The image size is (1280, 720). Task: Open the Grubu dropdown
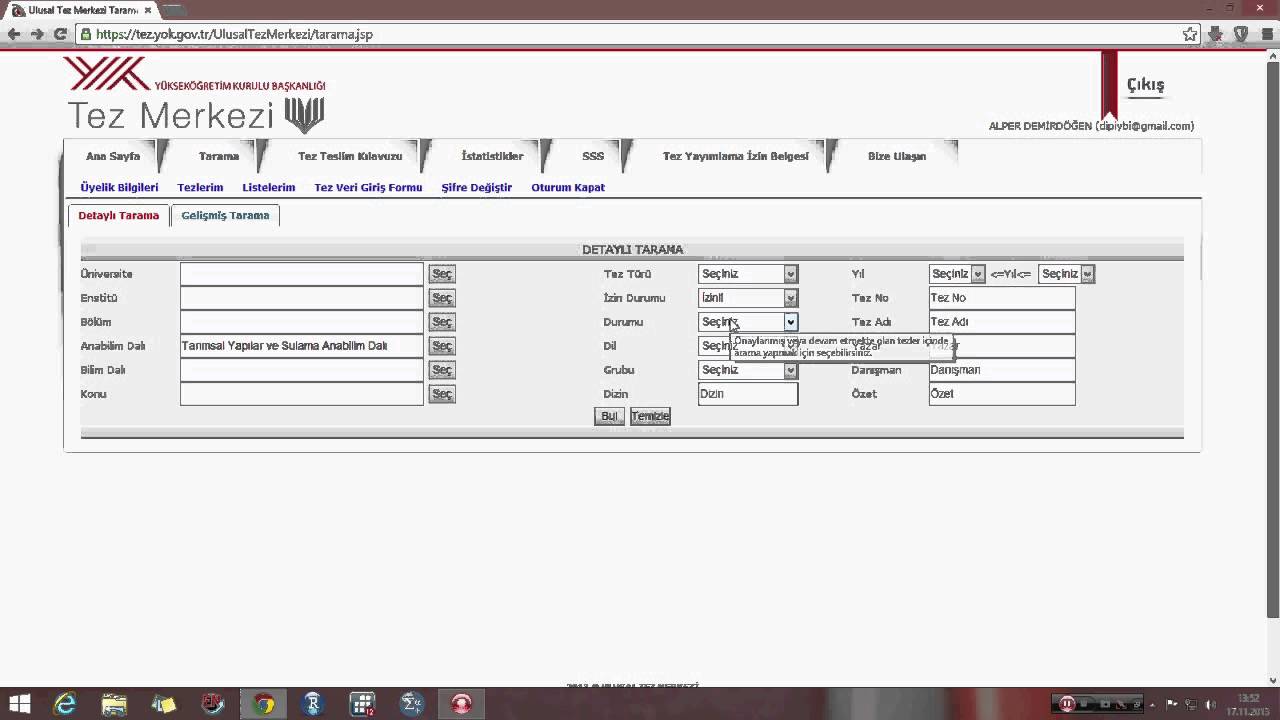748,370
